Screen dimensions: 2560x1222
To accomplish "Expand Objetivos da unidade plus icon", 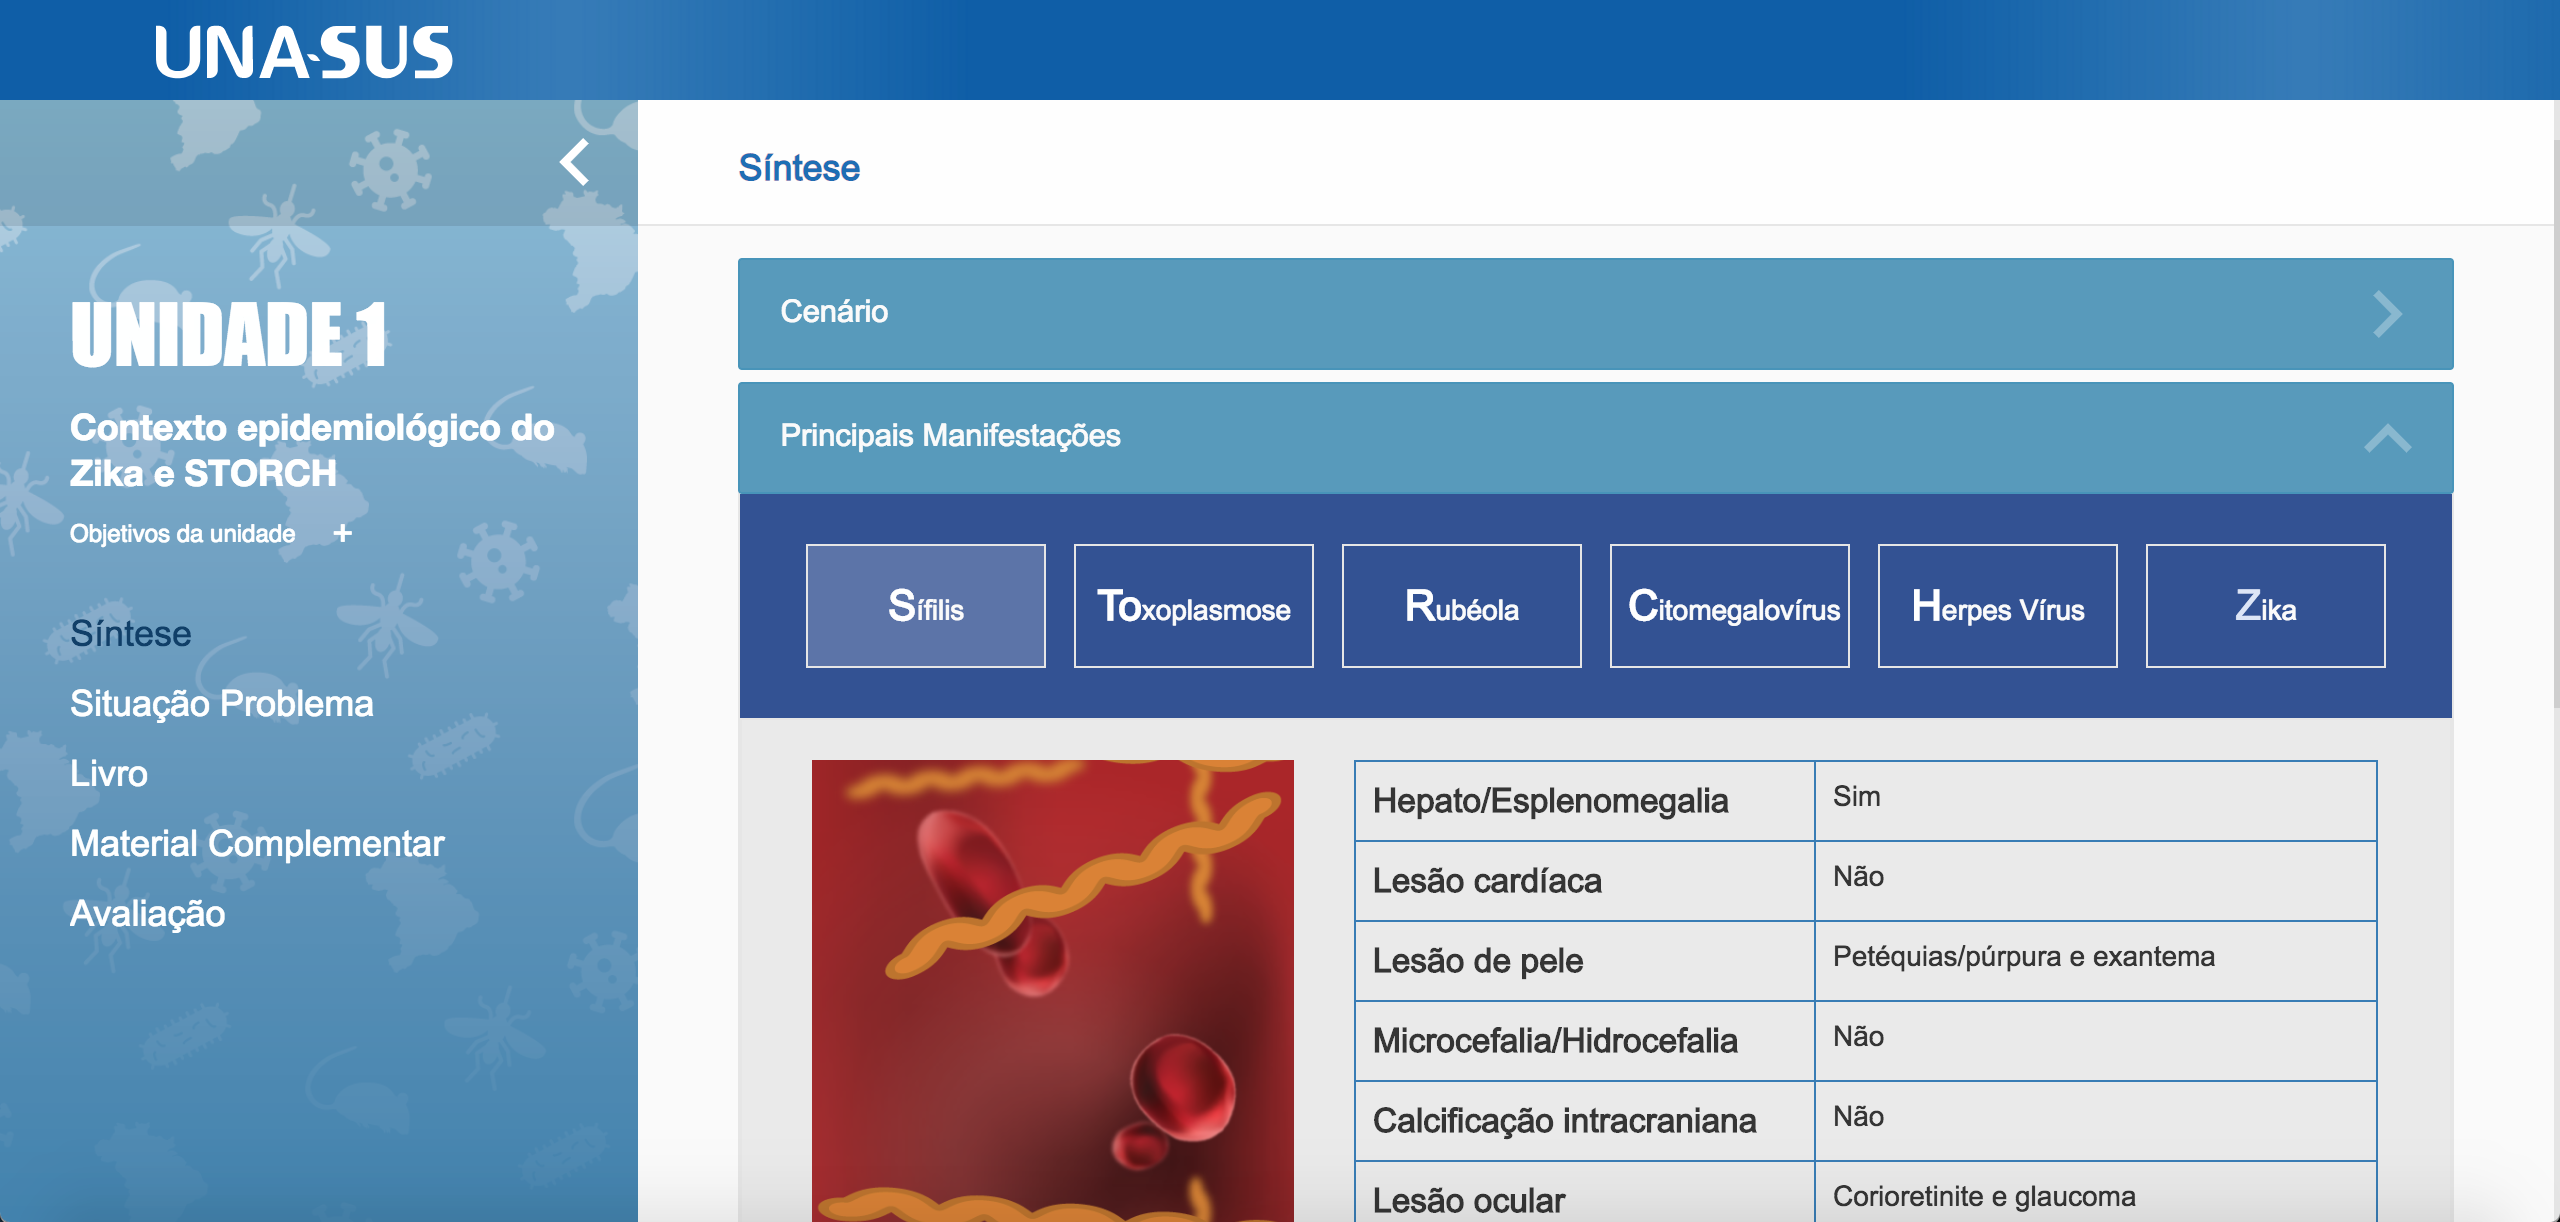I will (x=342, y=533).
